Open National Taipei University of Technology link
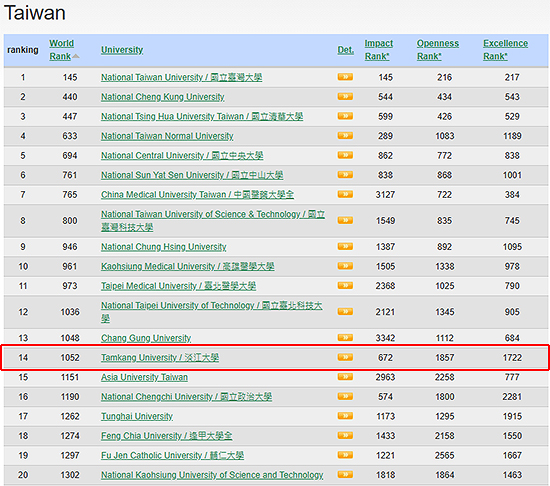 (x=212, y=312)
